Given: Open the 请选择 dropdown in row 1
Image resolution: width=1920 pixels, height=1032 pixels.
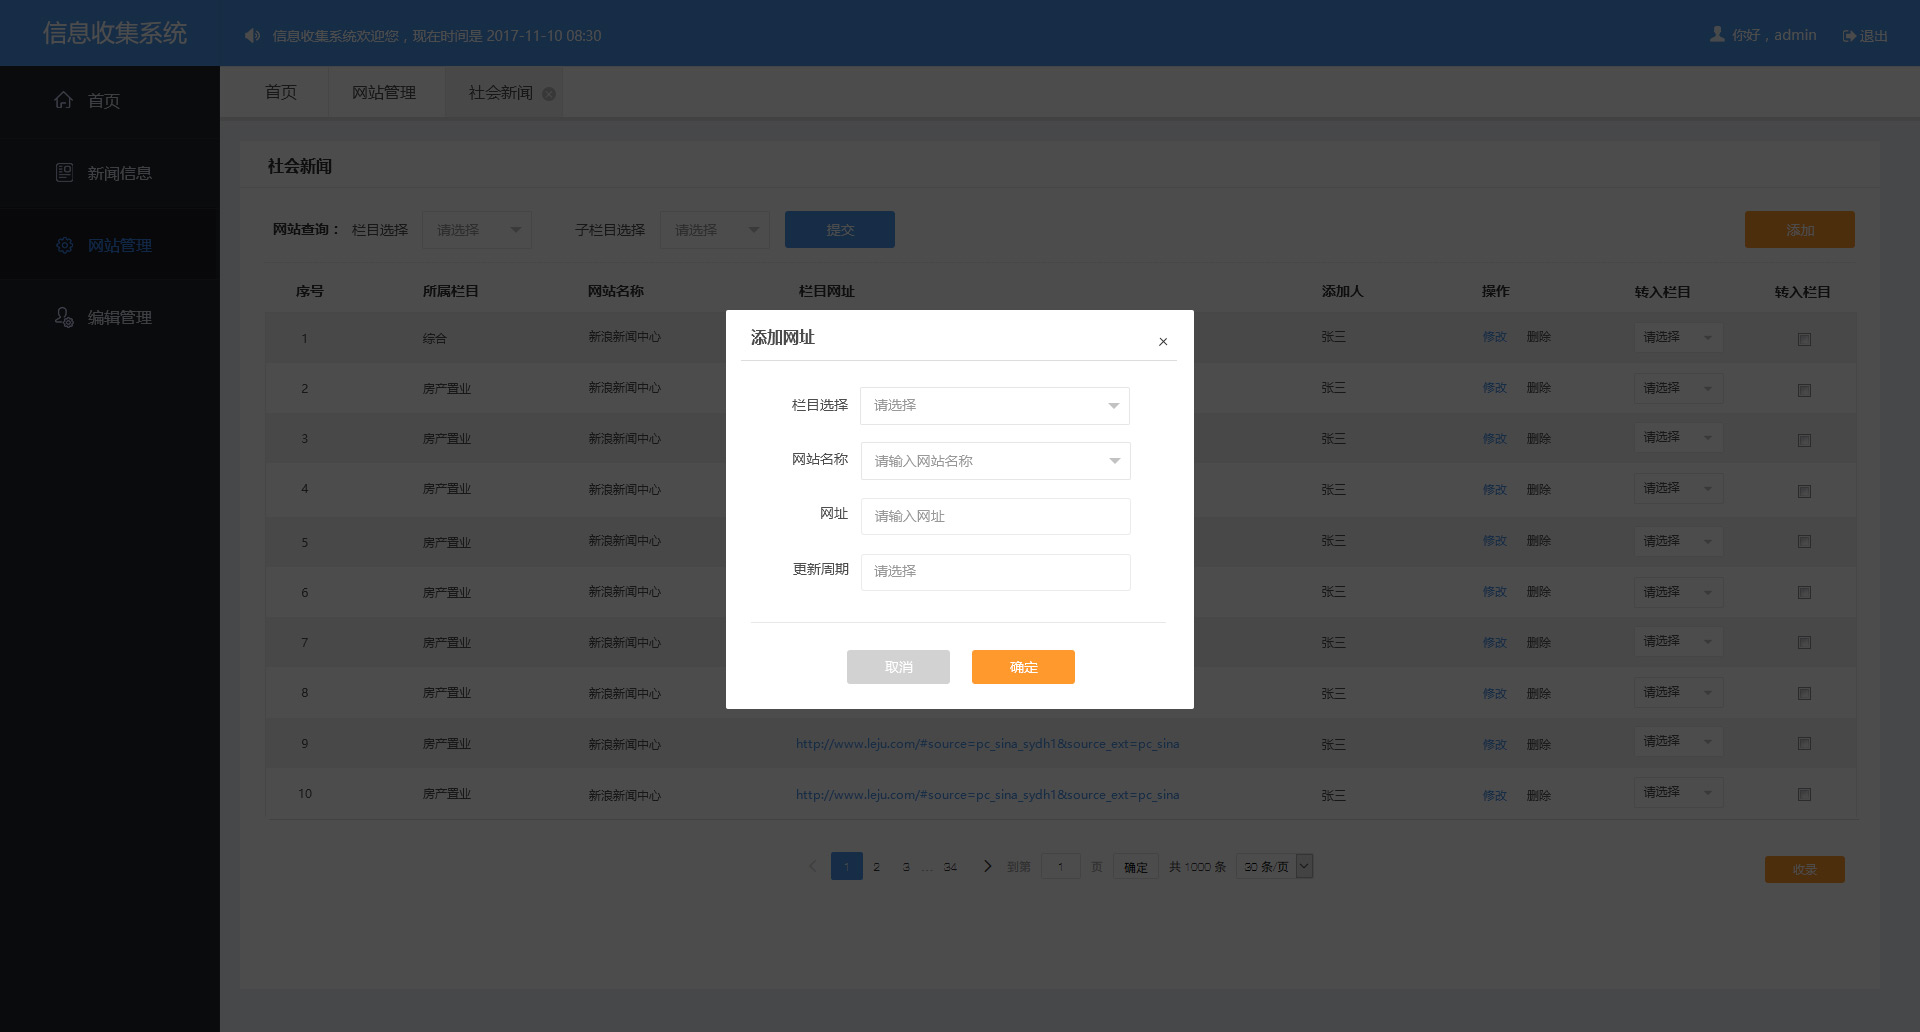Looking at the screenshot, I should coord(1678,337).
